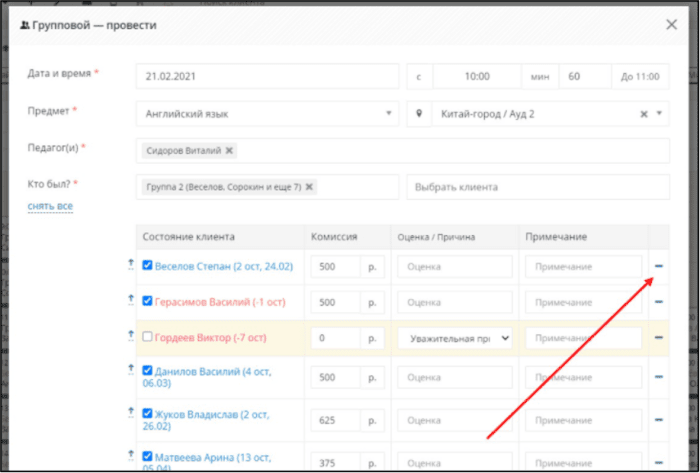Click the location pin icon
The width and height of the screenshot is (700, 473).
tap(419, 114)
